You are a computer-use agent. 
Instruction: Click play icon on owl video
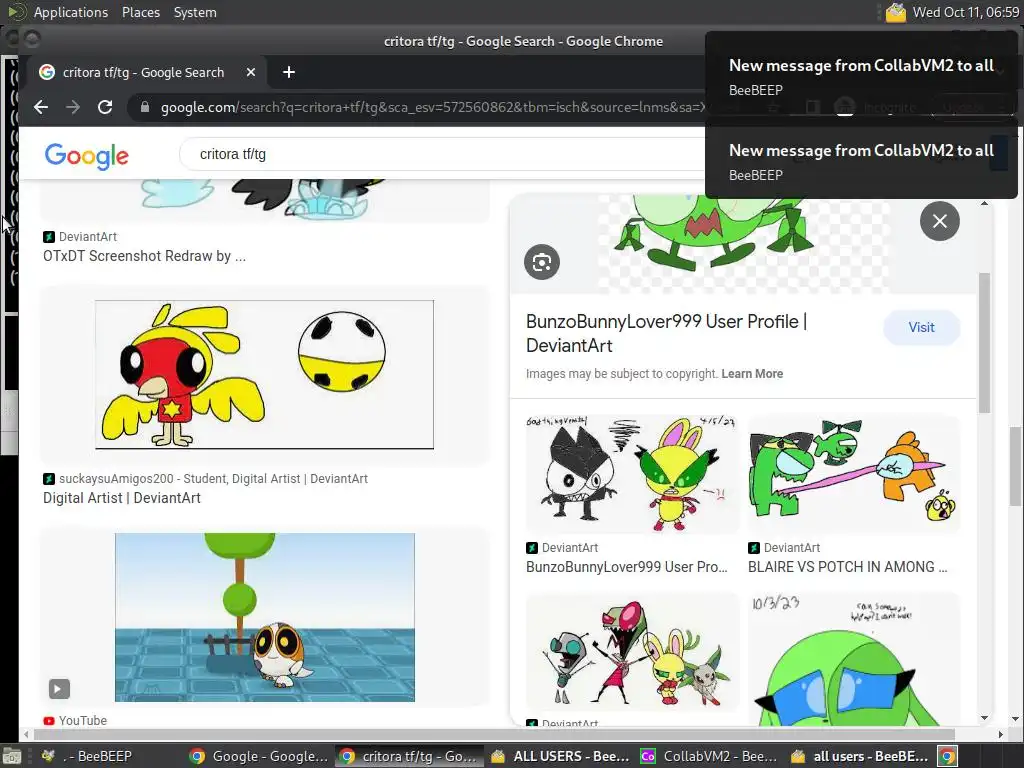pos(59,689)
